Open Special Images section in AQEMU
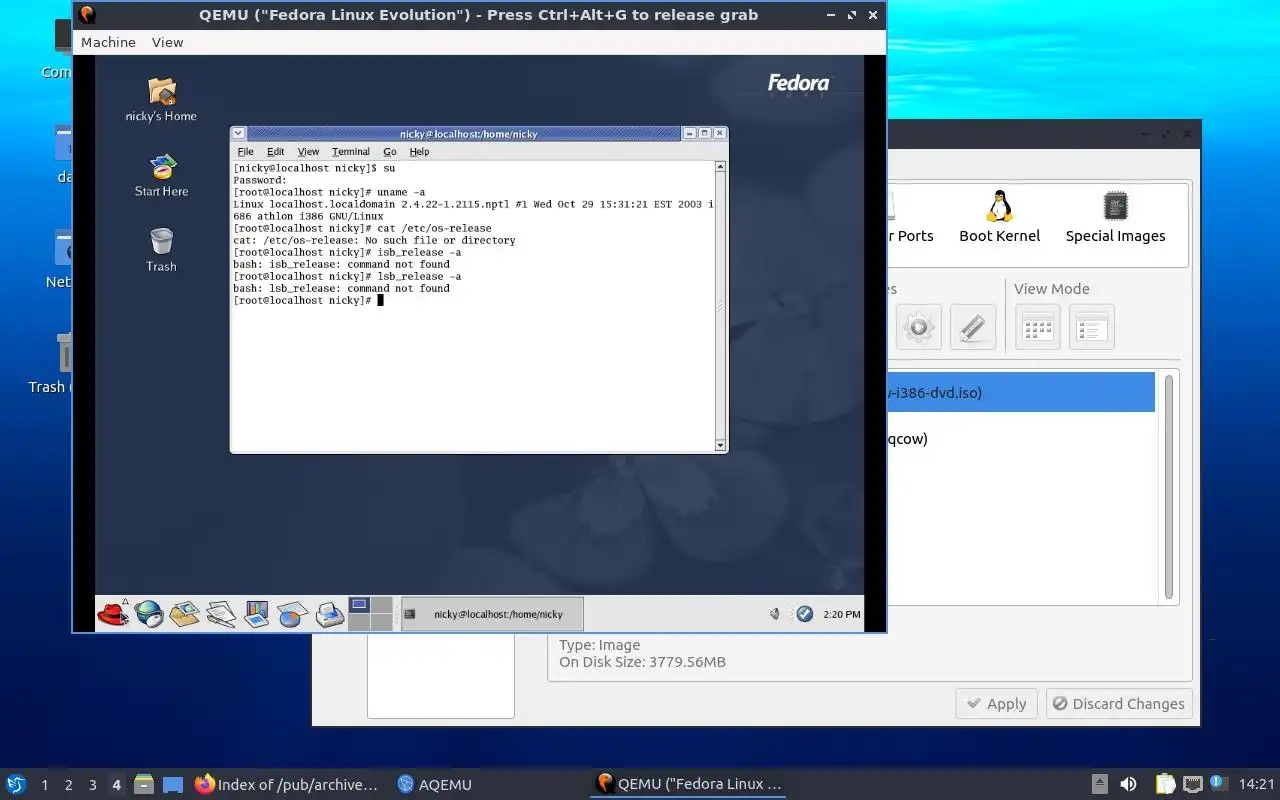Viewport: 1280px width, 800px height. coord(1115,218)
